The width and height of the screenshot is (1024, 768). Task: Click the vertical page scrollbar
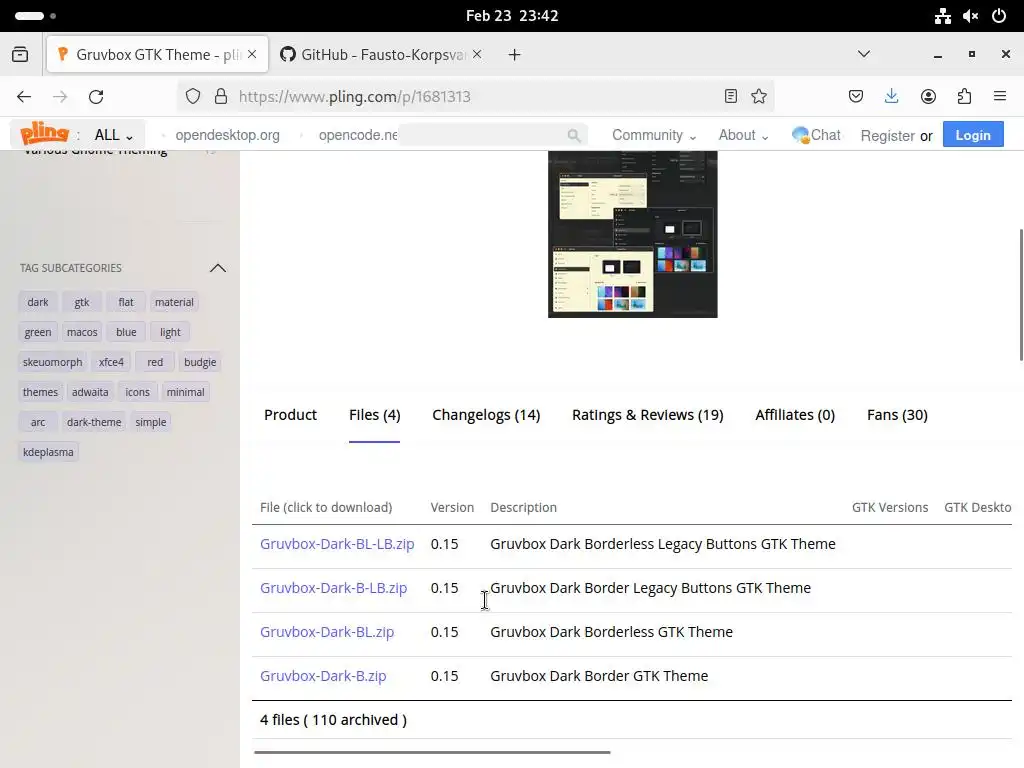(1020, 294)
